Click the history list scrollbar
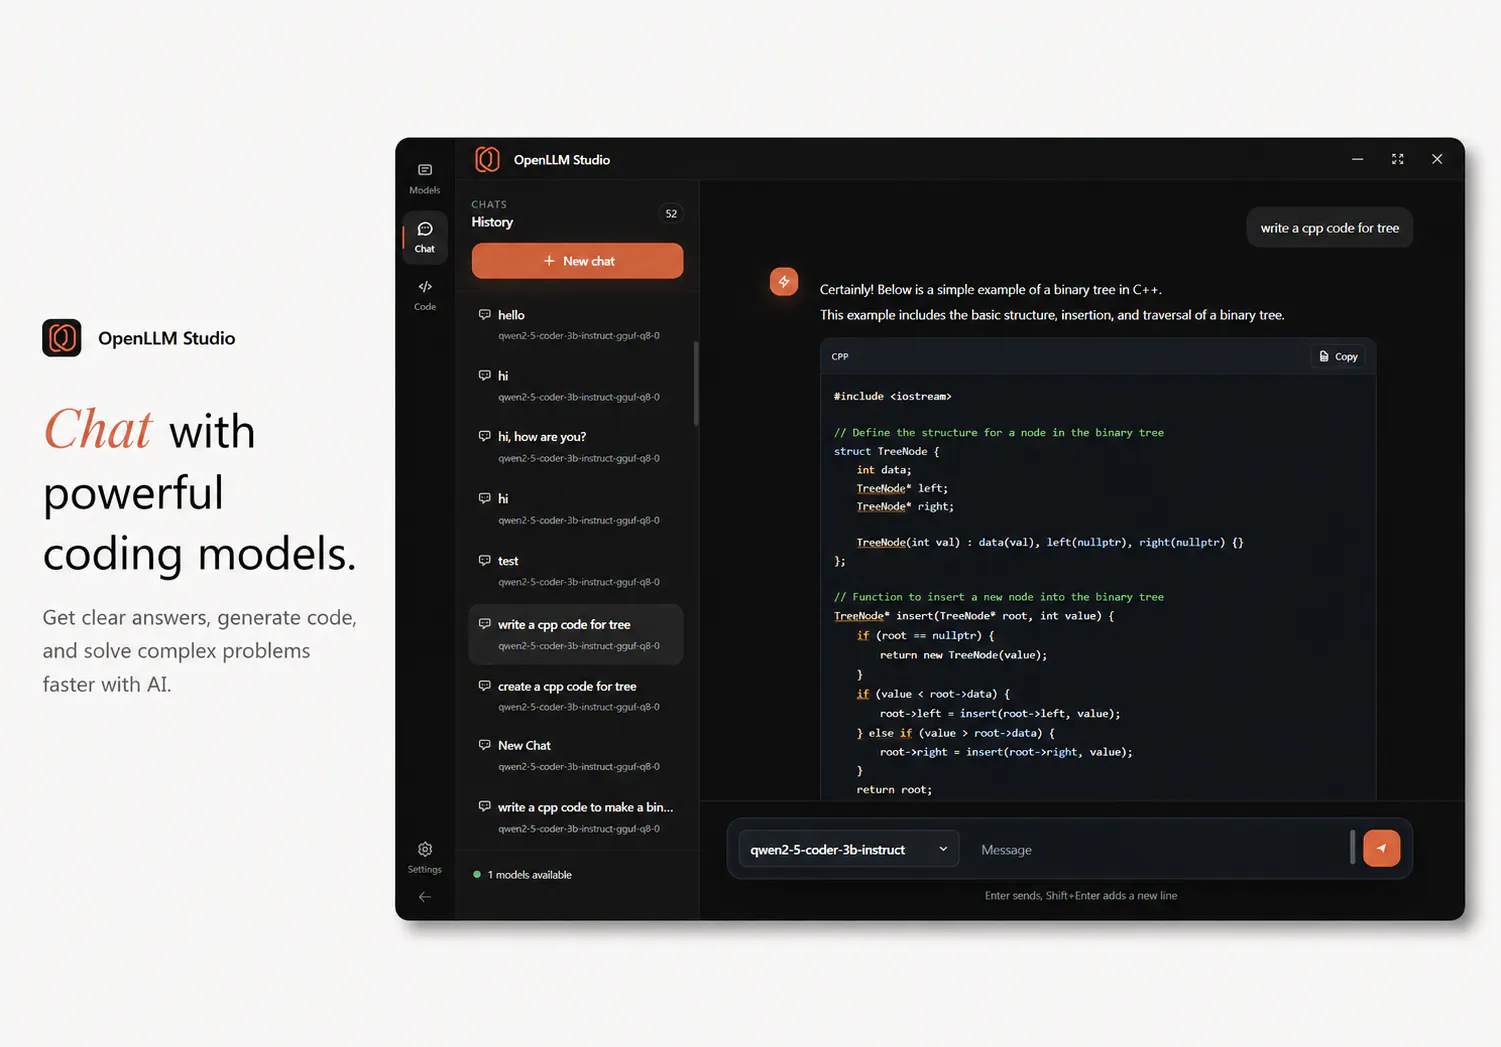This screenshot has height=1047, width=1501. (x=696, y=384)
